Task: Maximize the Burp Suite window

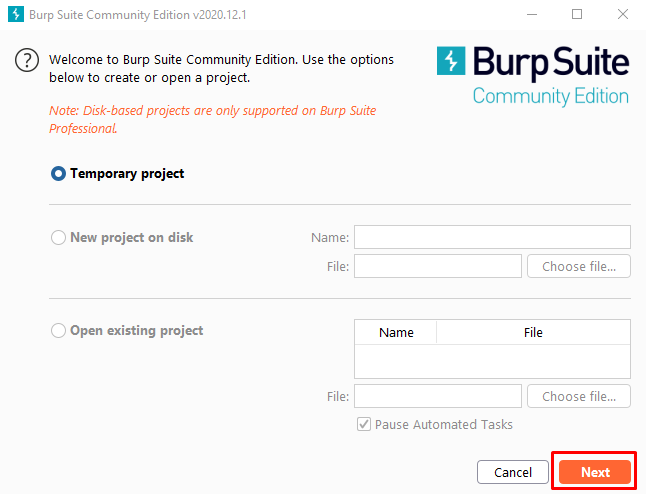Action: pyautogui.click(x=577, y=14)
